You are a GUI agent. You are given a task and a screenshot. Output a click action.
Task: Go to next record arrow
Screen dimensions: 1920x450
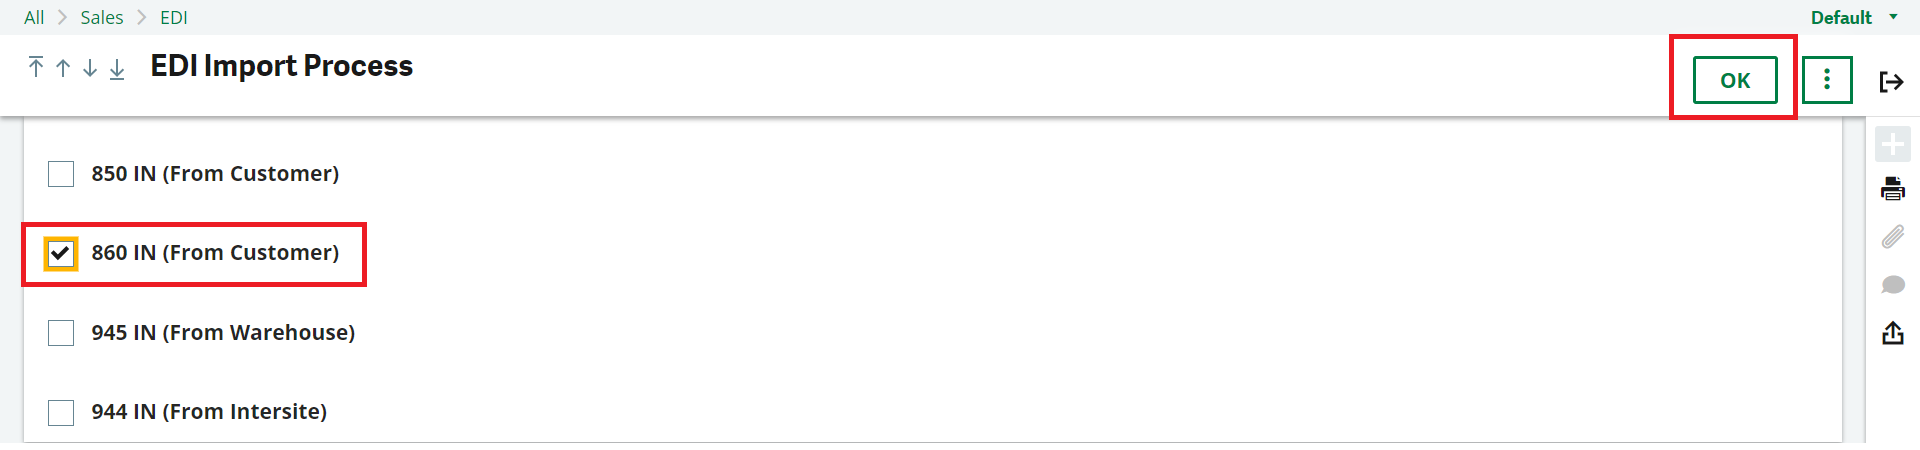point(90,67)
